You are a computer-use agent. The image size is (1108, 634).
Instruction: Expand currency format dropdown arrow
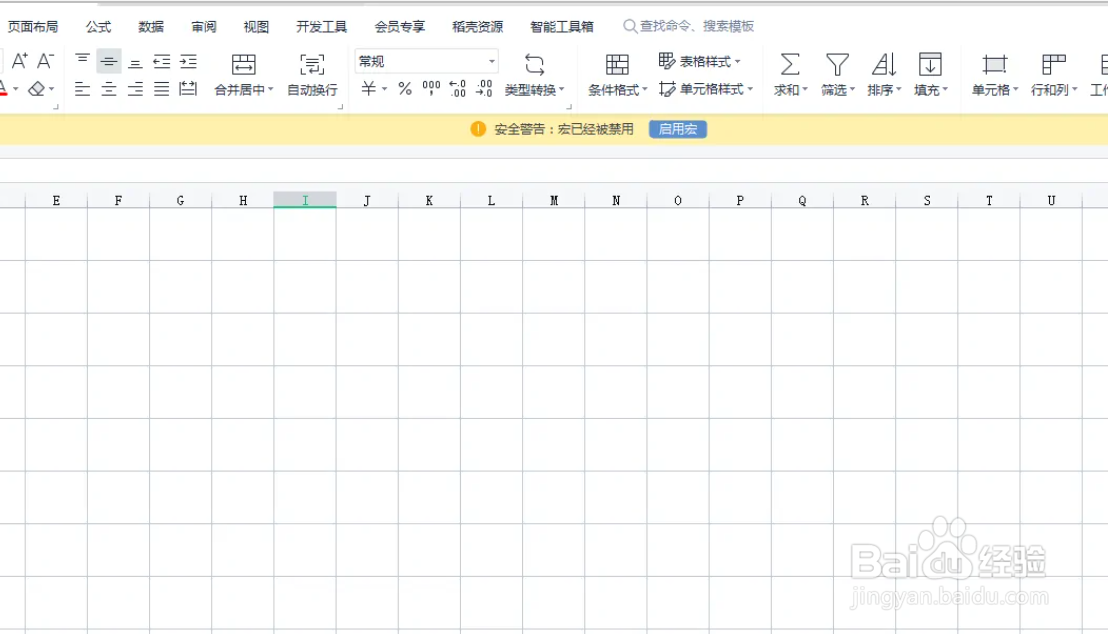[x=385, y=89]
